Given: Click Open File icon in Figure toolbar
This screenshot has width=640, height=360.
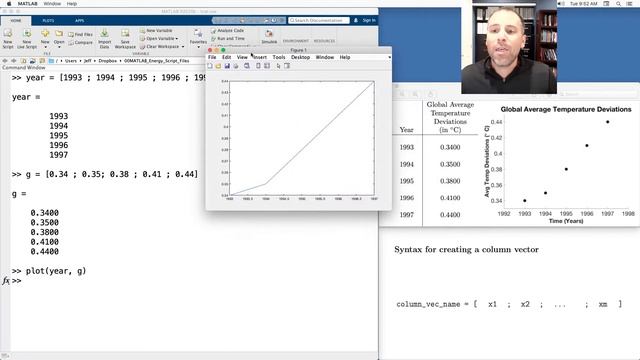Looking at the screenshot, I should [218, 66].
